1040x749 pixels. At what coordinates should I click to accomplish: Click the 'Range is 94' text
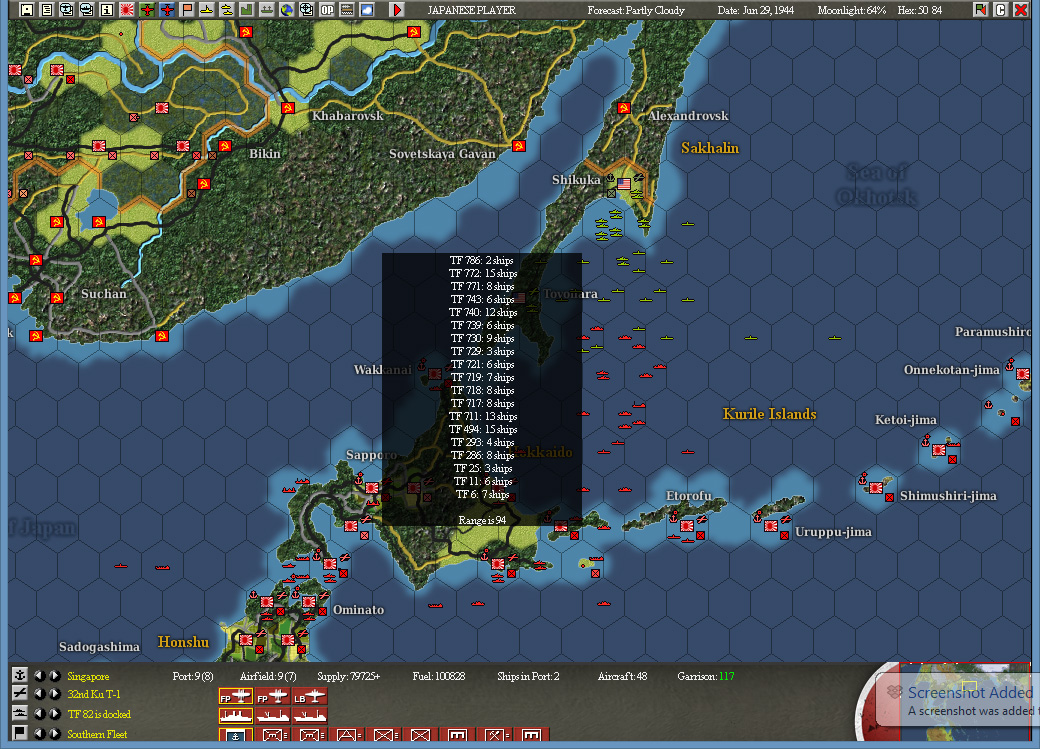(x=482, y=520)
